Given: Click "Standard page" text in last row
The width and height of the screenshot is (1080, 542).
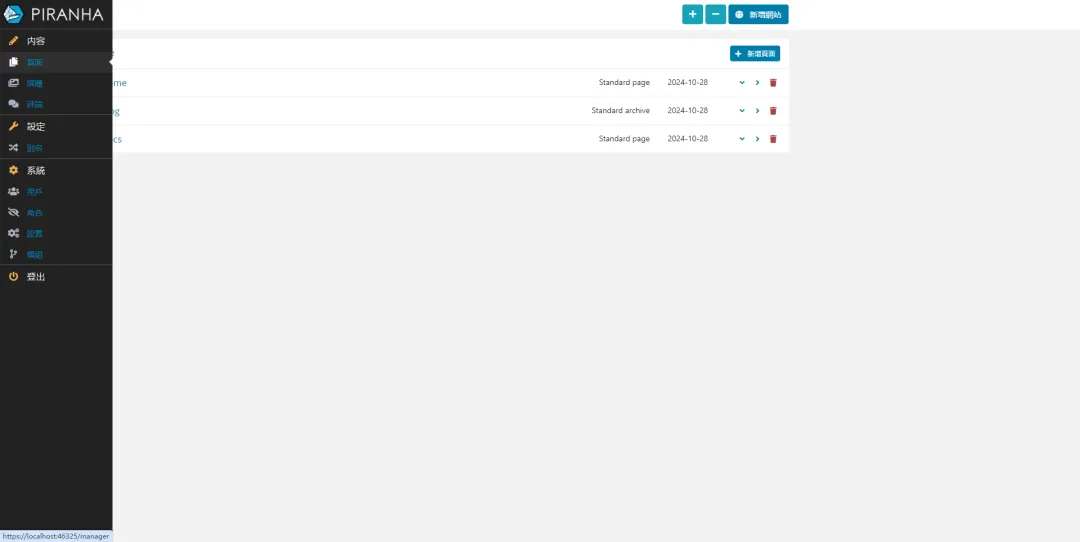Looking at the screenshot, I should [x=624, y=138].
